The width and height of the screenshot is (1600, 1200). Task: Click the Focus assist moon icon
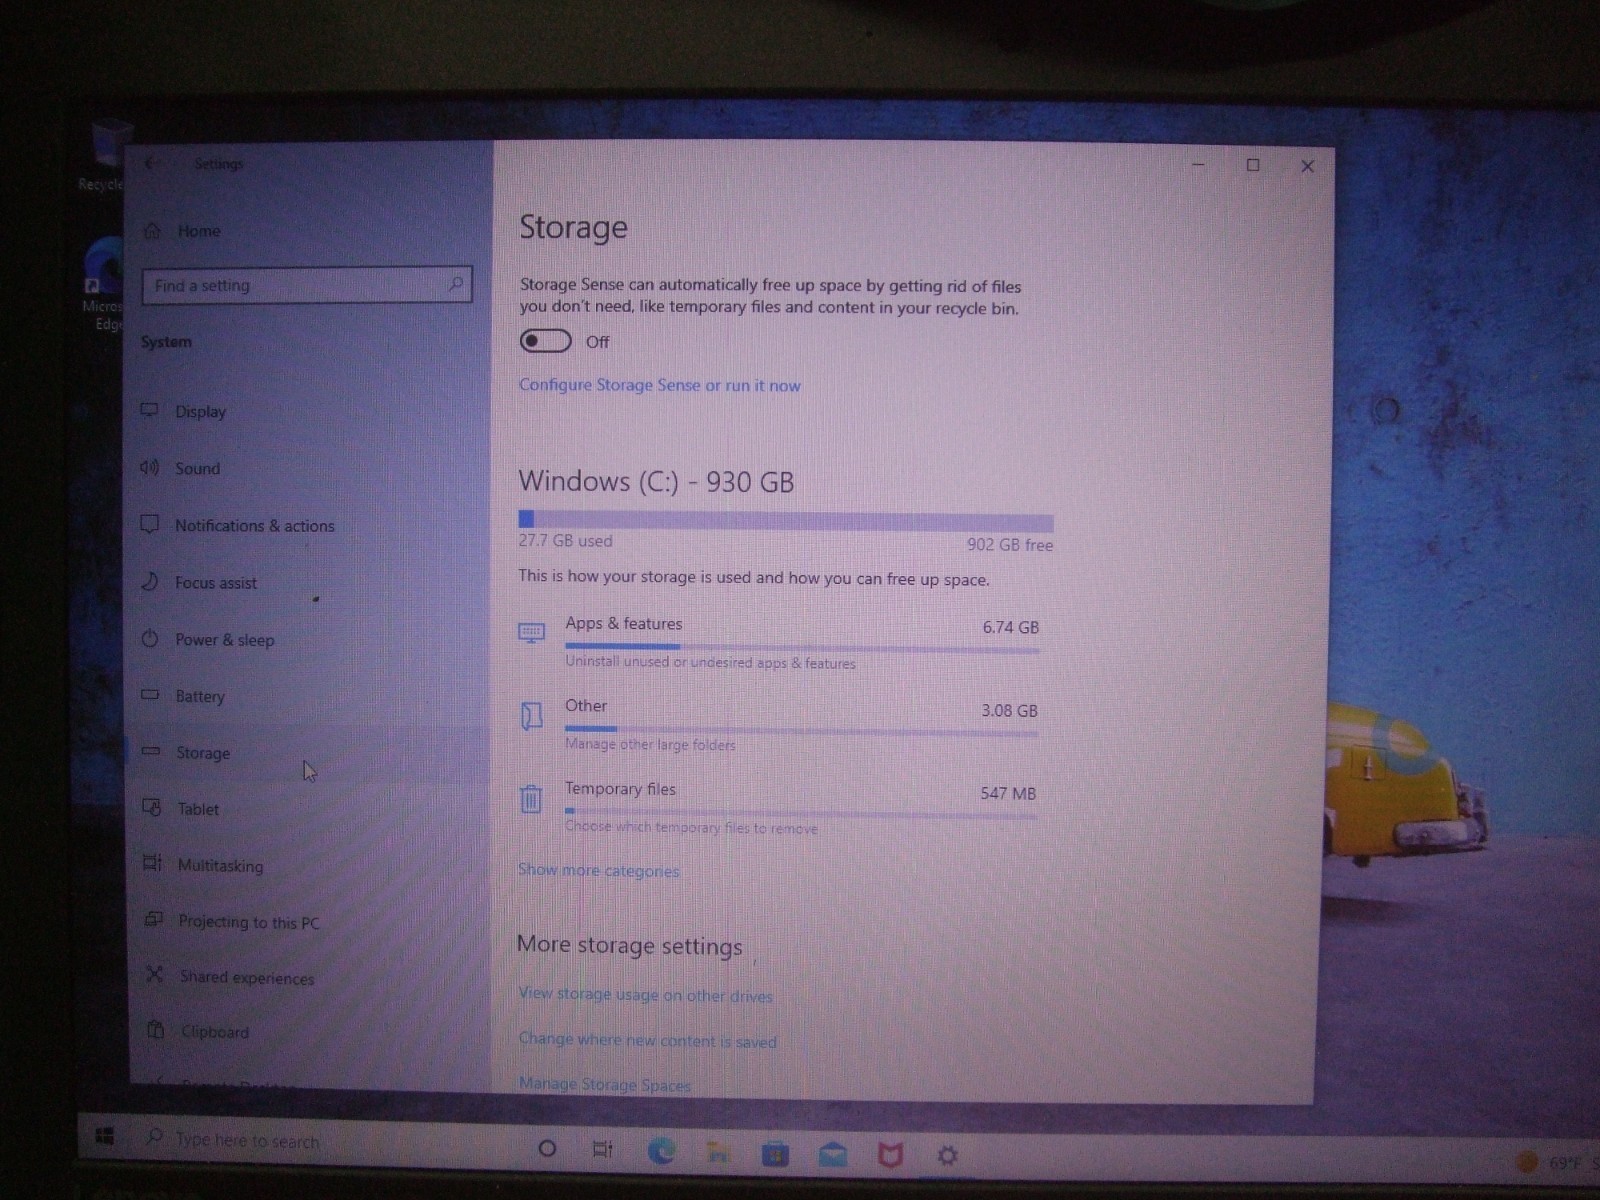point(150,581)
